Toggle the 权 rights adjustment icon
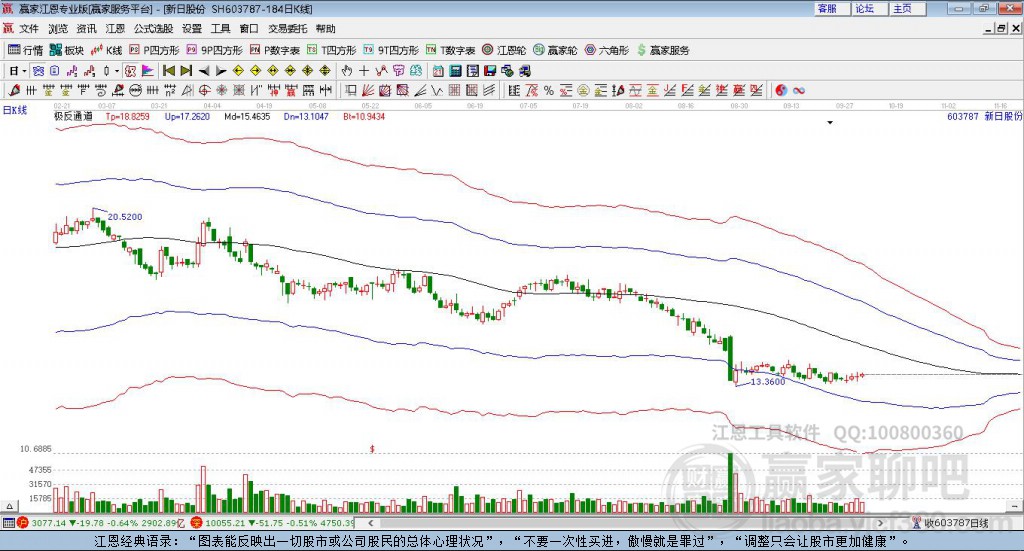 point(130,71)
